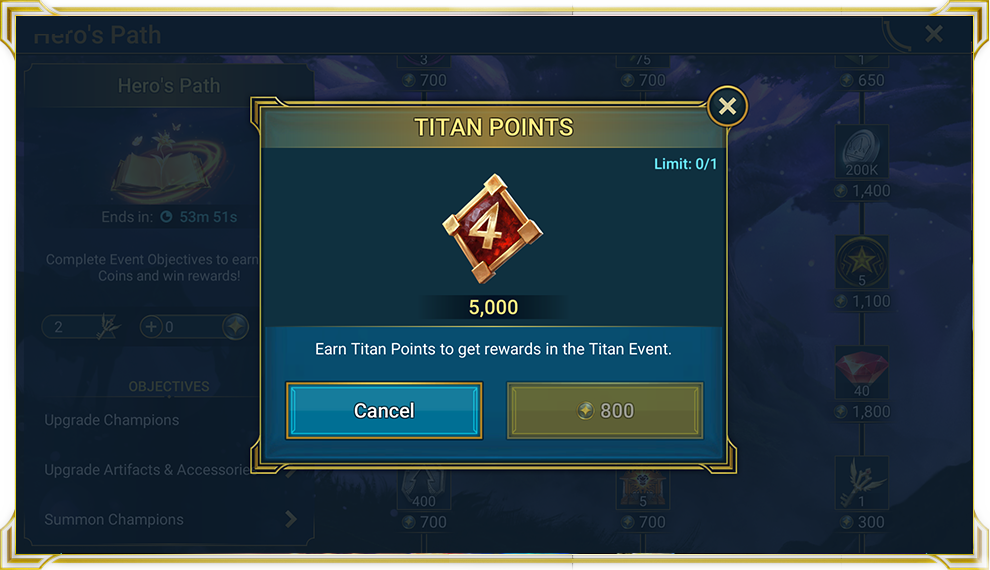Select the red gem reward costing 1,800
This screenshot has height=570, width=990.
[x=862, y=372]
